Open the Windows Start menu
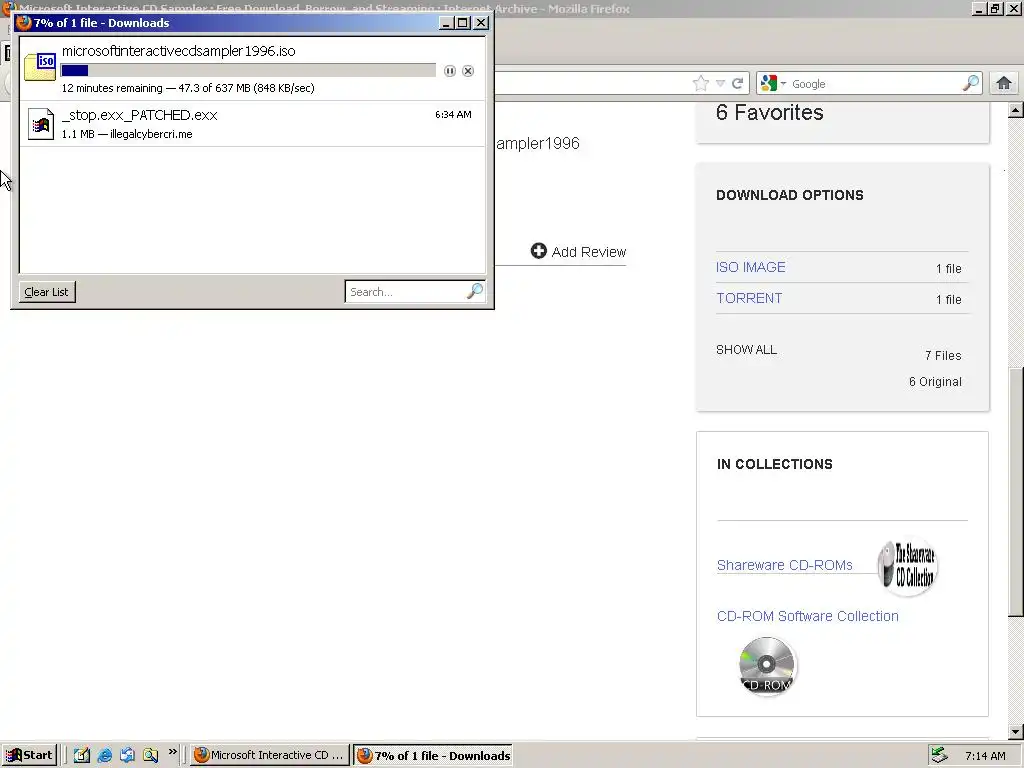Image resolution: width=1024 pixels, height=768 pixels. (x=29, y=755)
